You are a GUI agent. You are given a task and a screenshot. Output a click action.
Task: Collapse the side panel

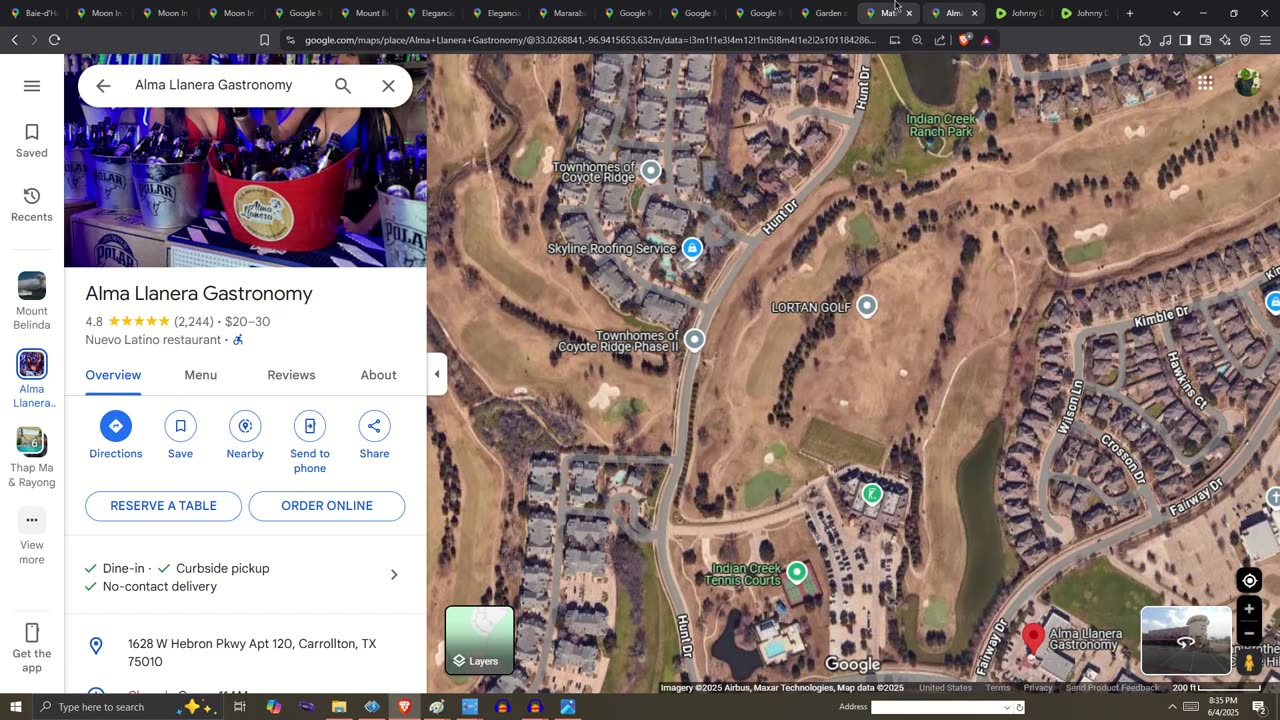point(437,374)
